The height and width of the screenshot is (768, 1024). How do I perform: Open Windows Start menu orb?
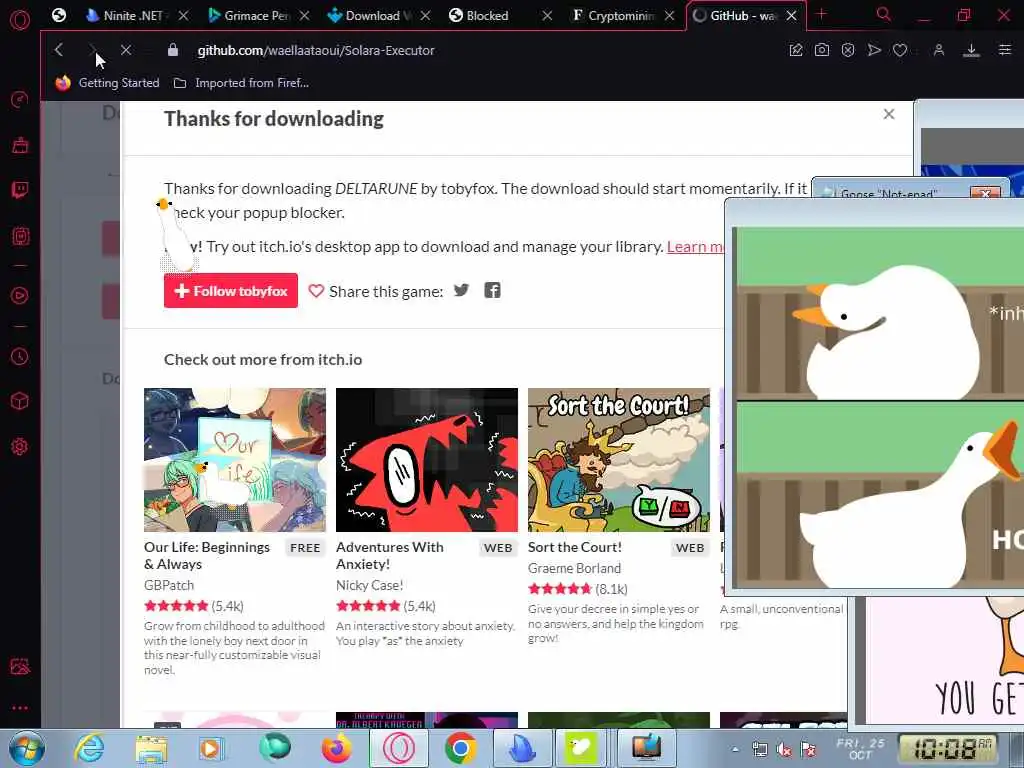click(26, 748)
